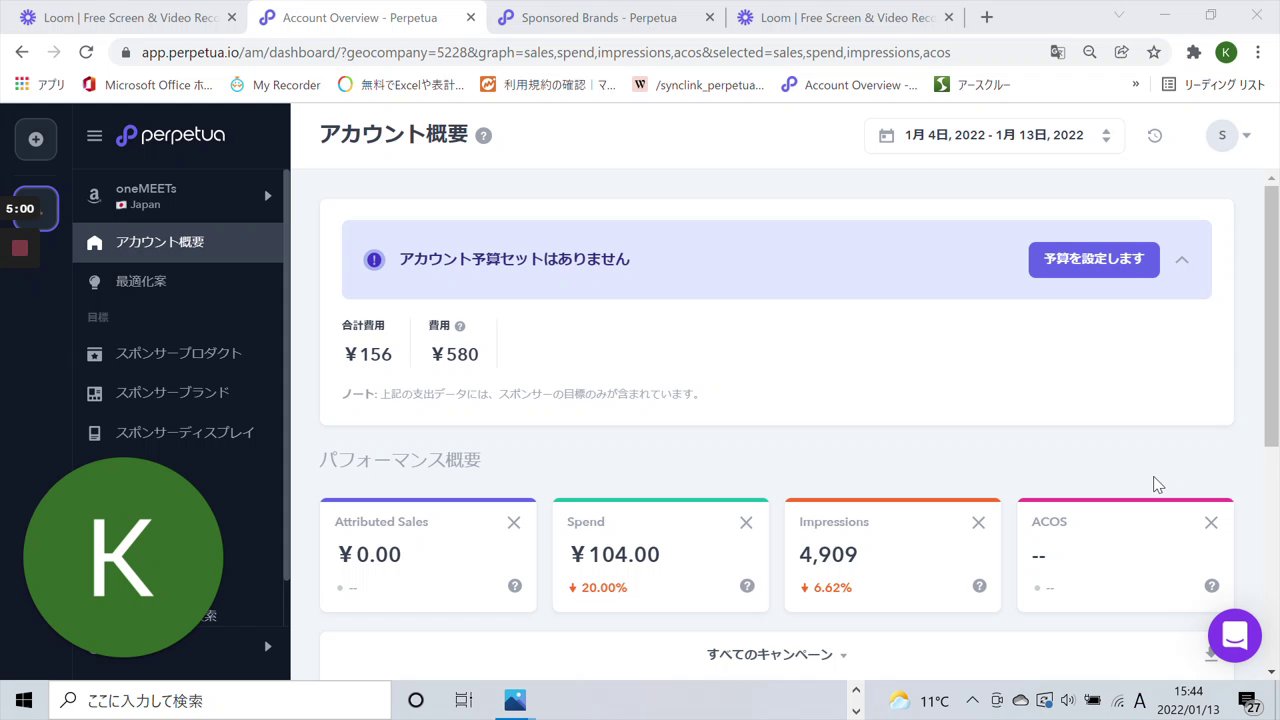Close the Account Overview - Perpetua tab
The width and height of the screenshot is (1280, 720).
(471, 18)
